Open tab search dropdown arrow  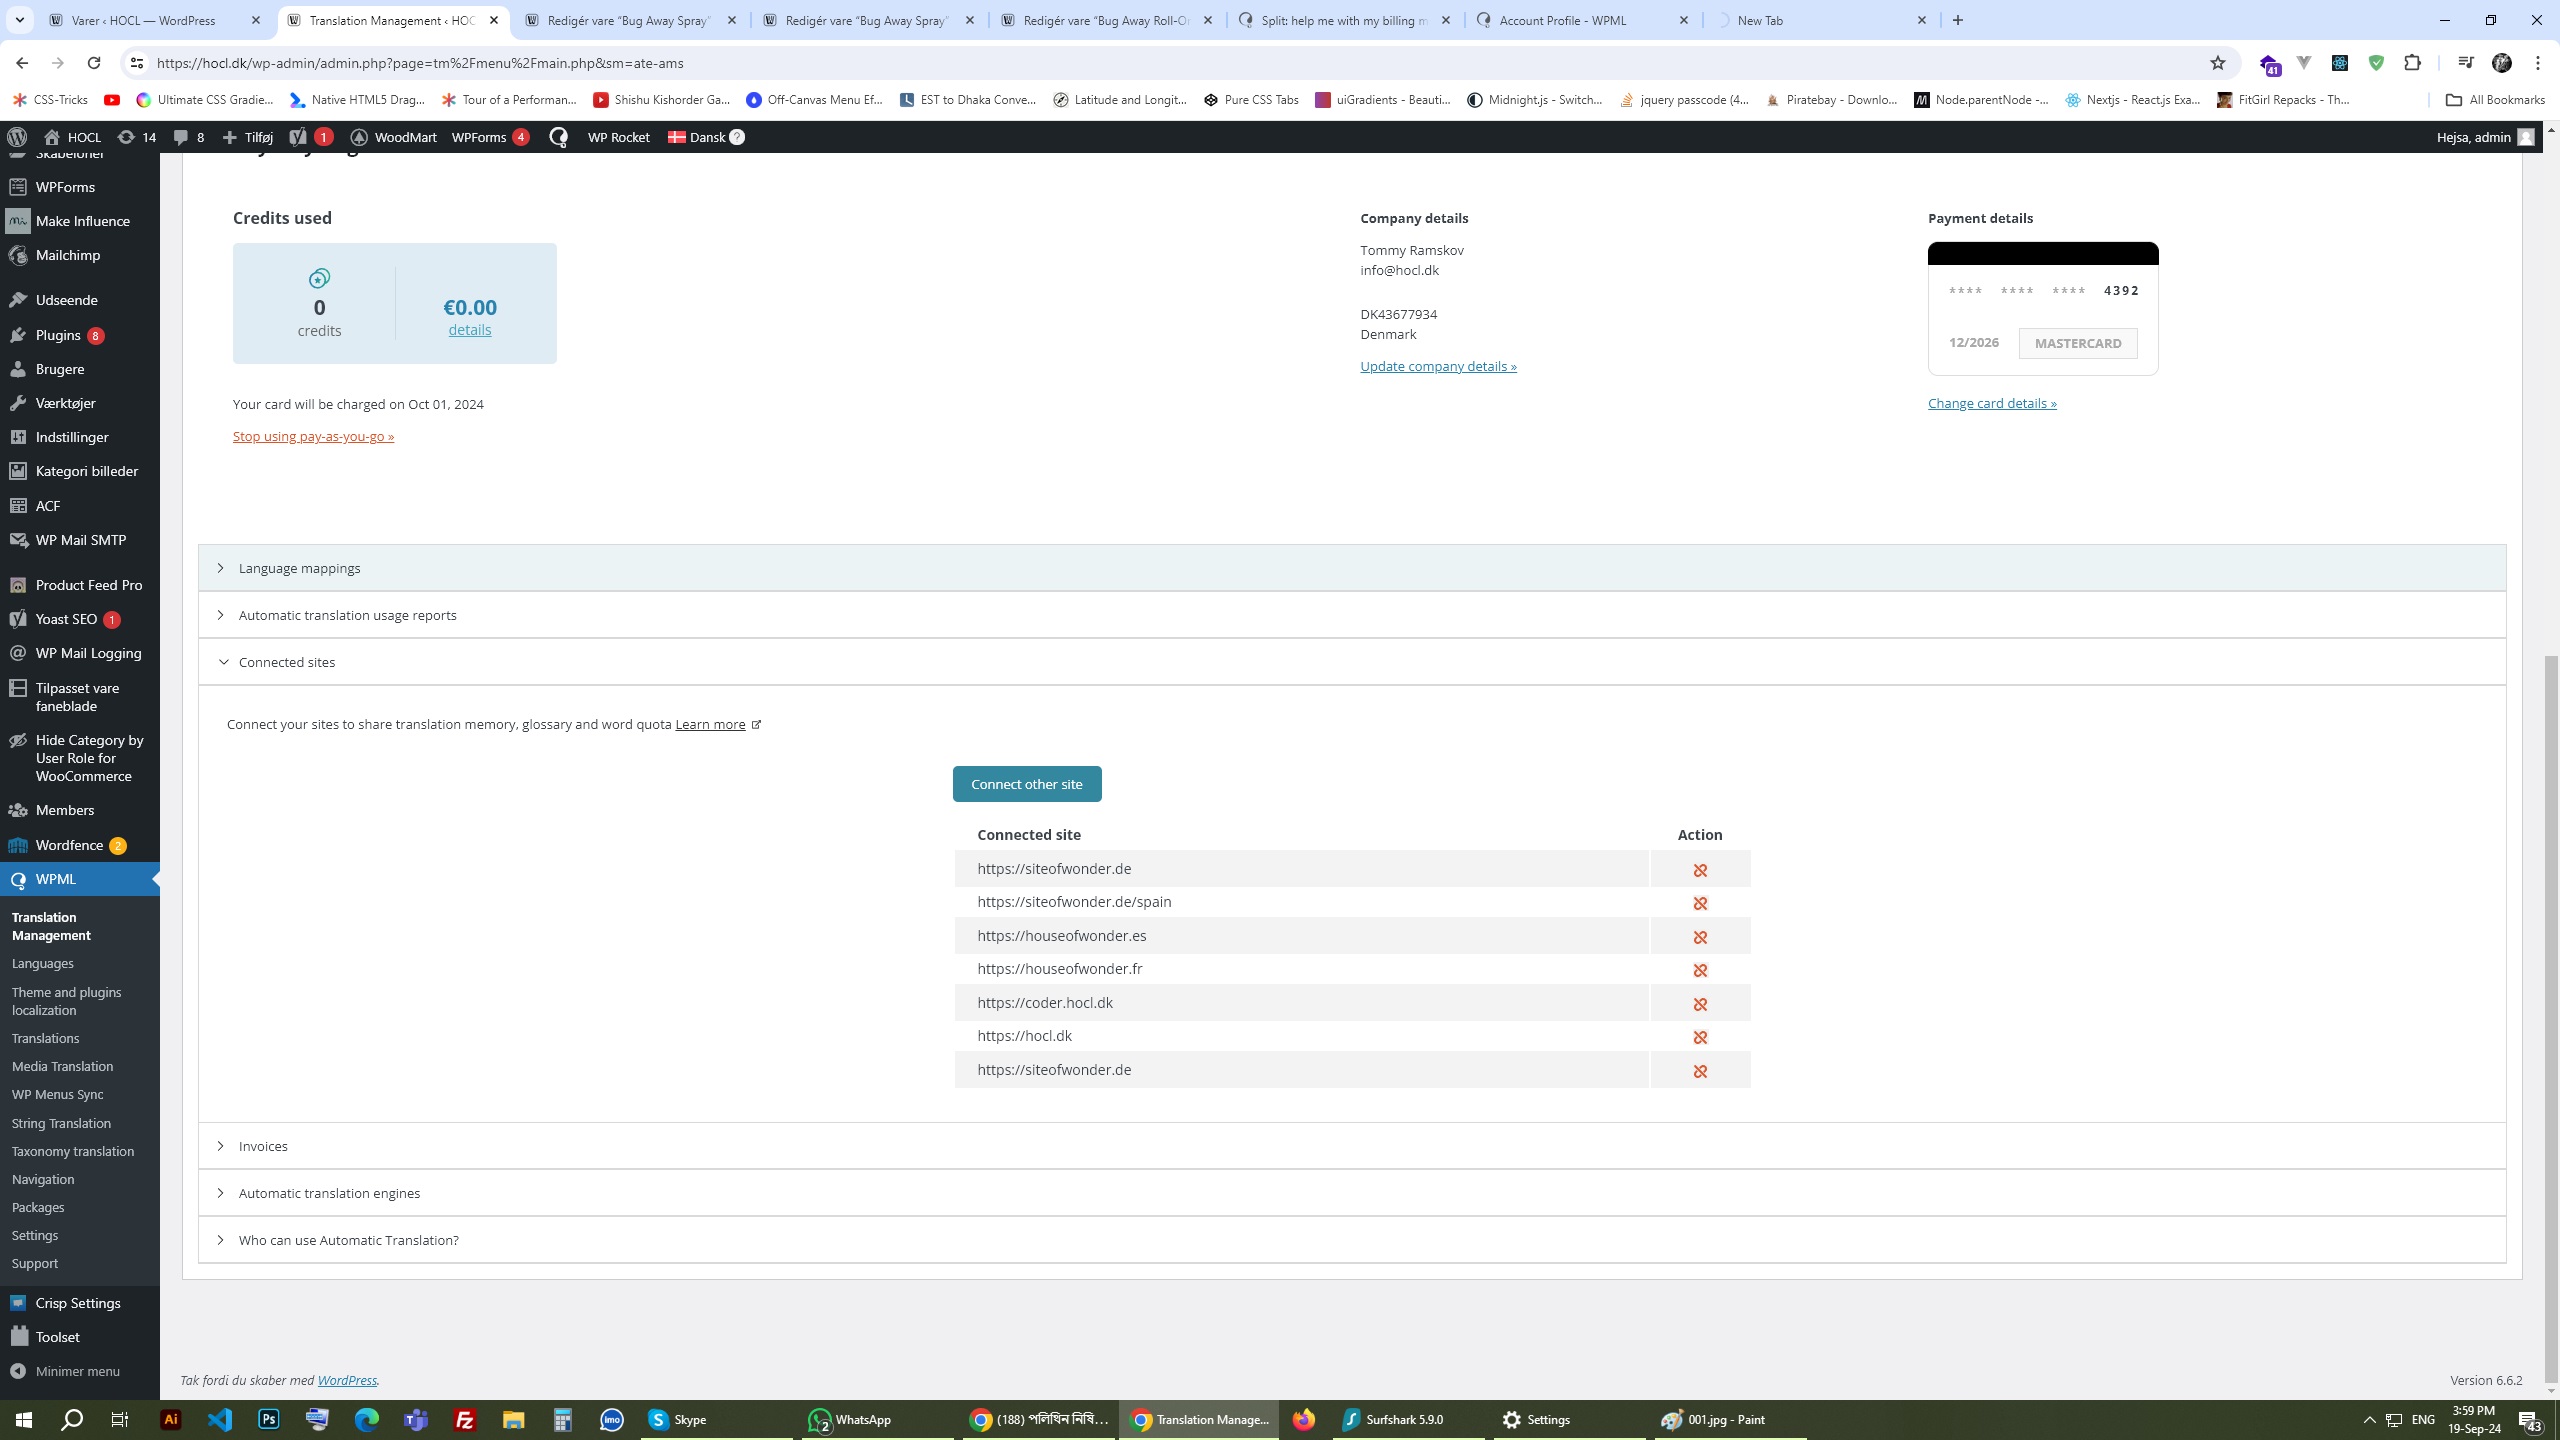click(x=19, y=20)
